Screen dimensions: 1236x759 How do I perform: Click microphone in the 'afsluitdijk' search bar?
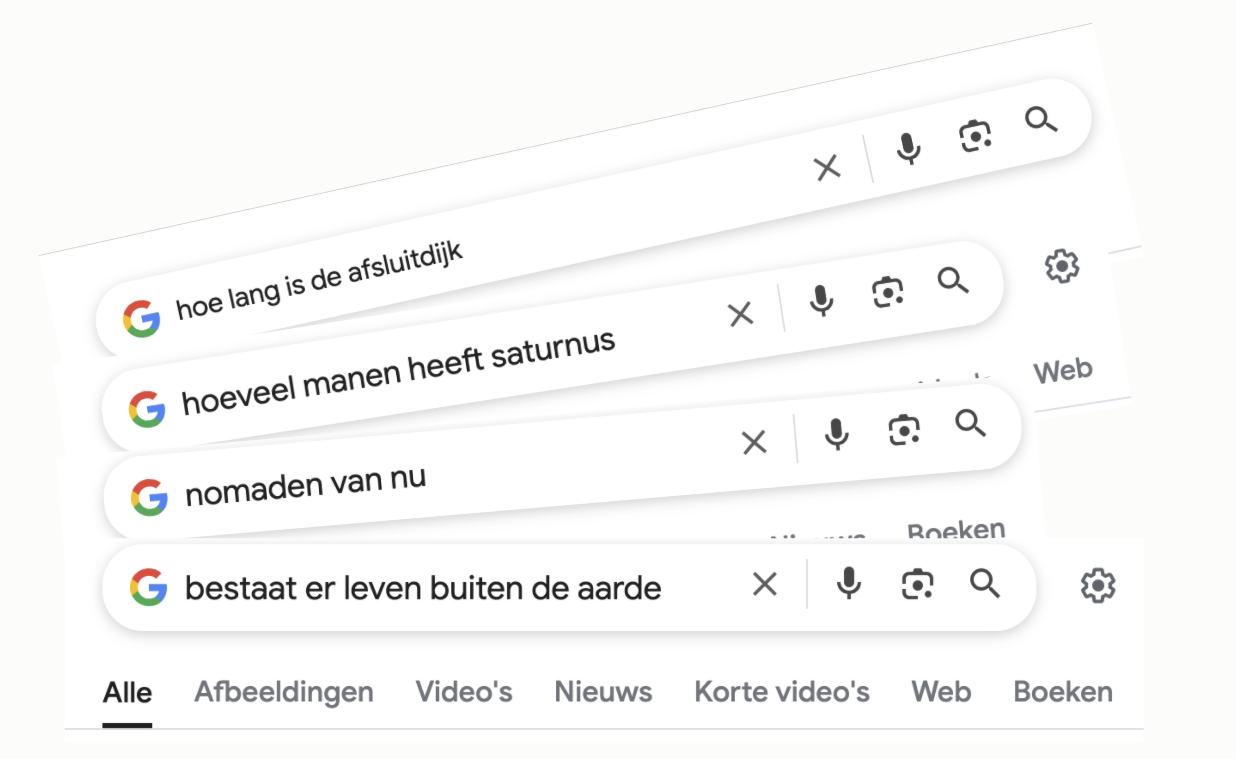[908, 149]
